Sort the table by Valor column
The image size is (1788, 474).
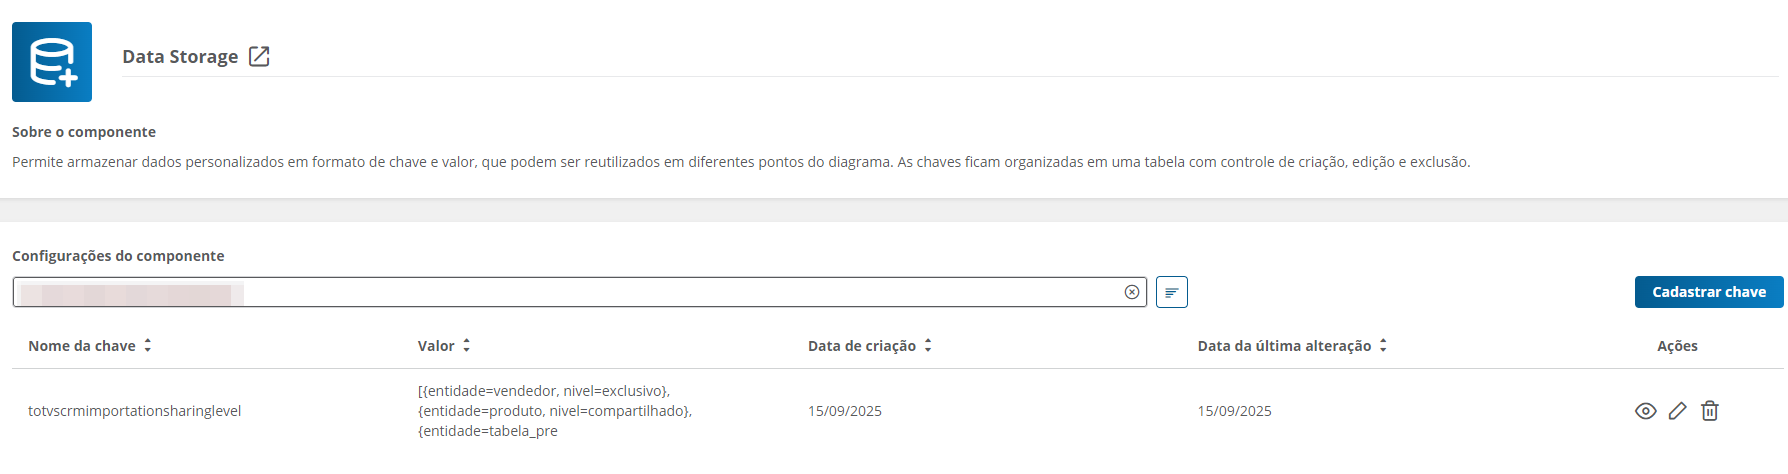pos(466,345)
